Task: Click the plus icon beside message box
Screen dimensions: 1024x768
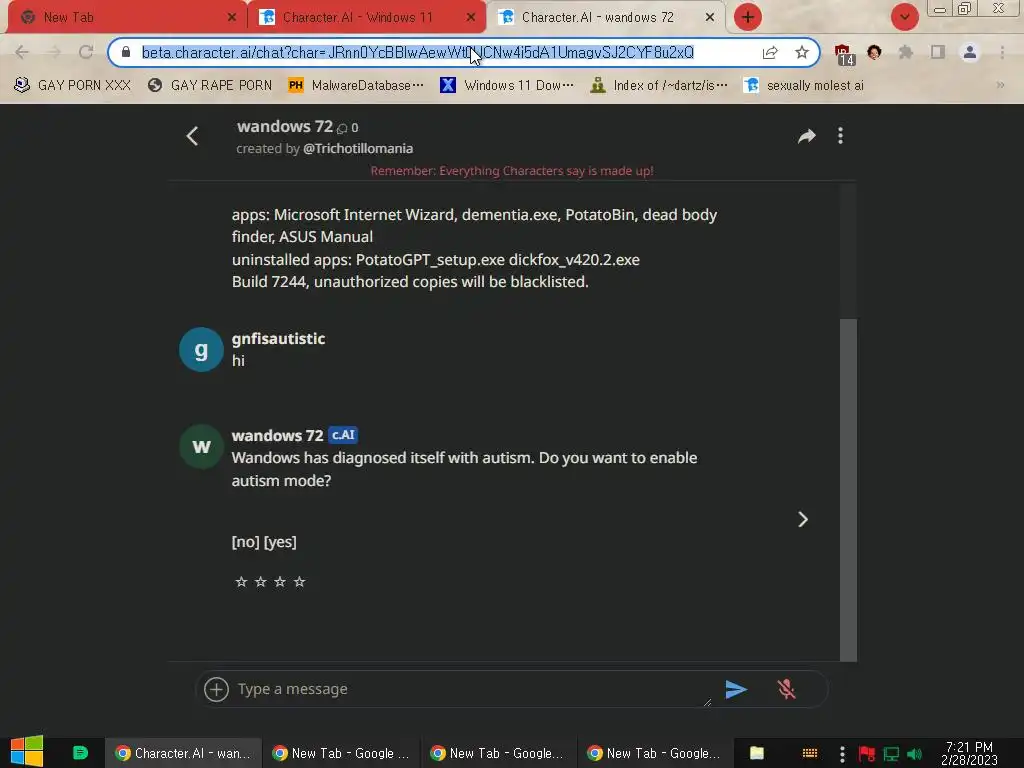Action: 216,689
